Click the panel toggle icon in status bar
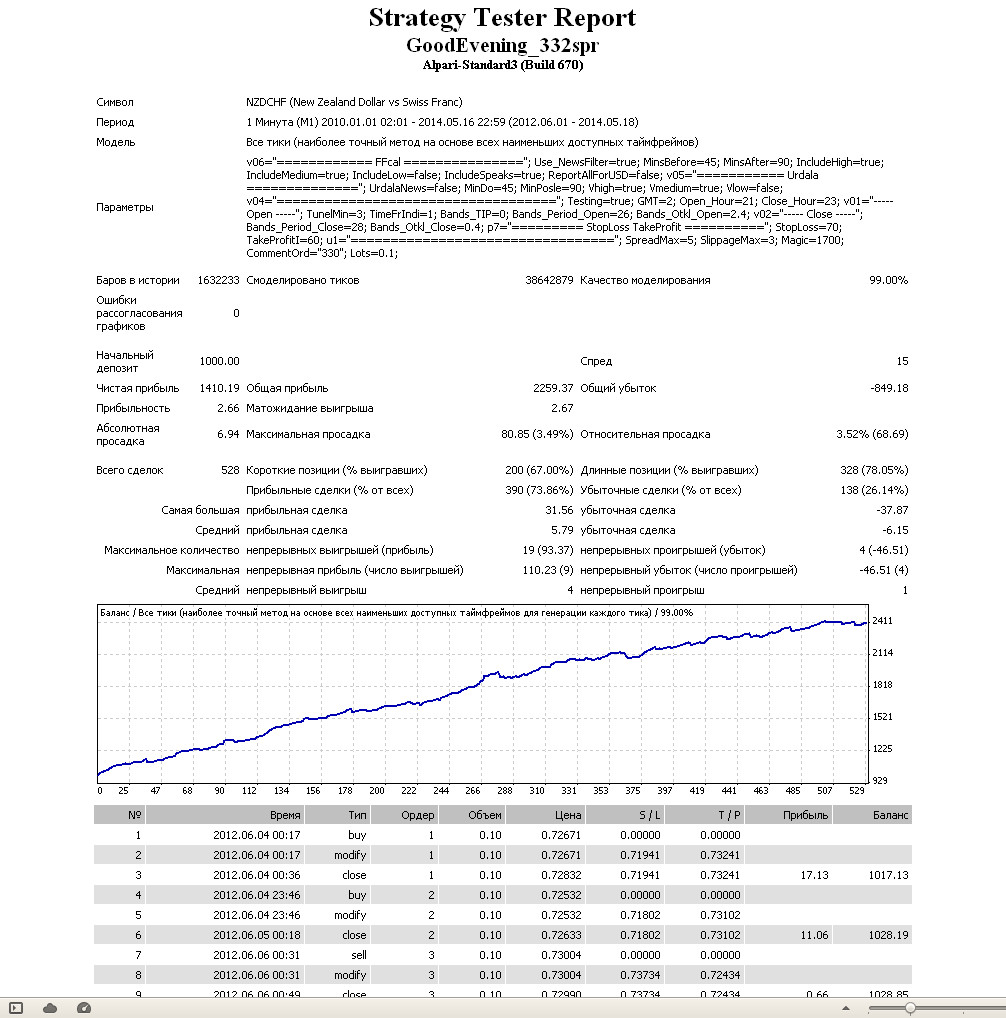 [x=16, y=1008]
